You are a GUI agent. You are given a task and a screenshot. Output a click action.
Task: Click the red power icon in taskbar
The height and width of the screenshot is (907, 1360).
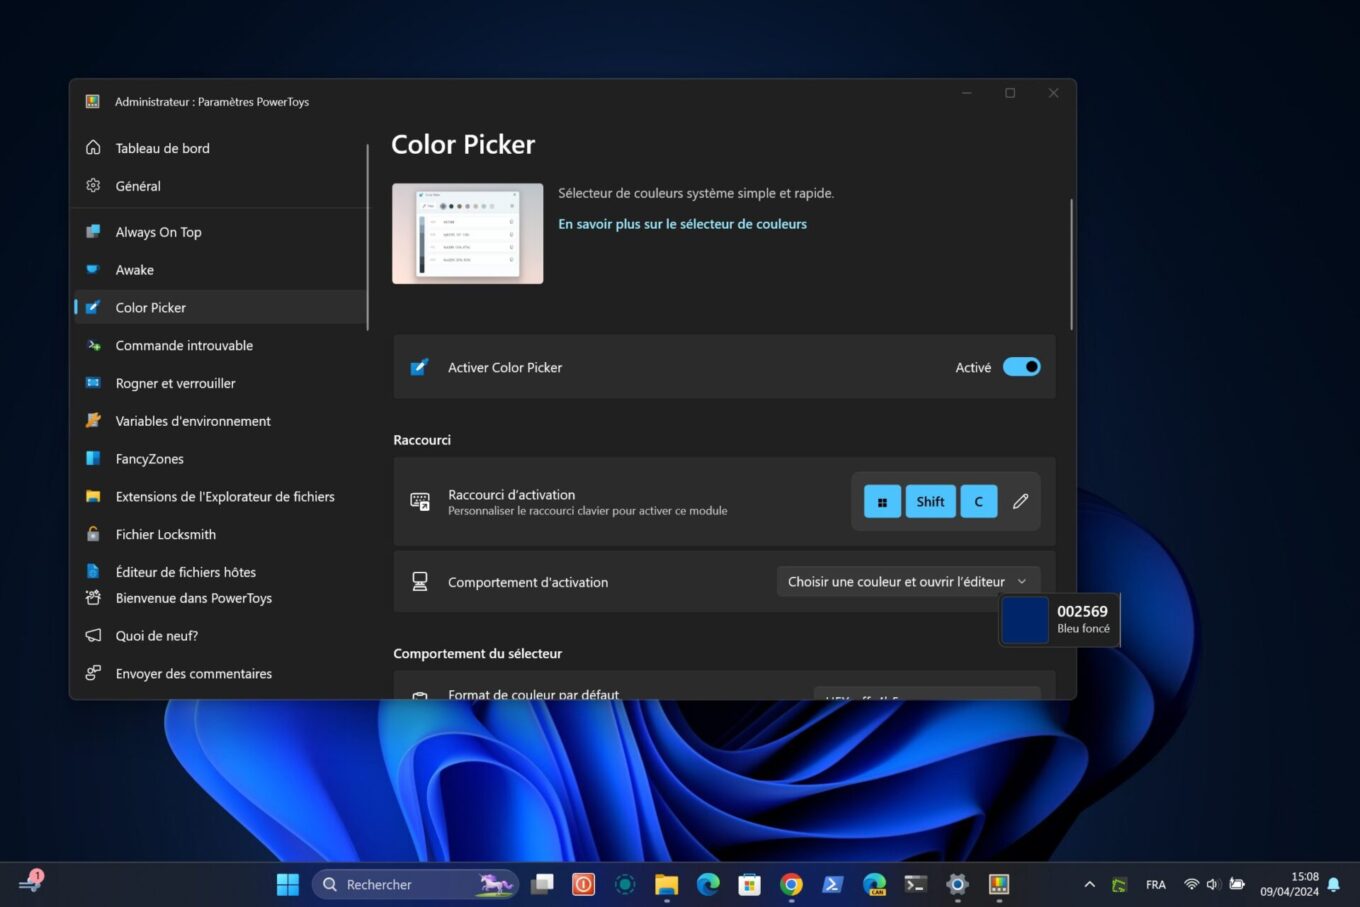pos(583,884)
